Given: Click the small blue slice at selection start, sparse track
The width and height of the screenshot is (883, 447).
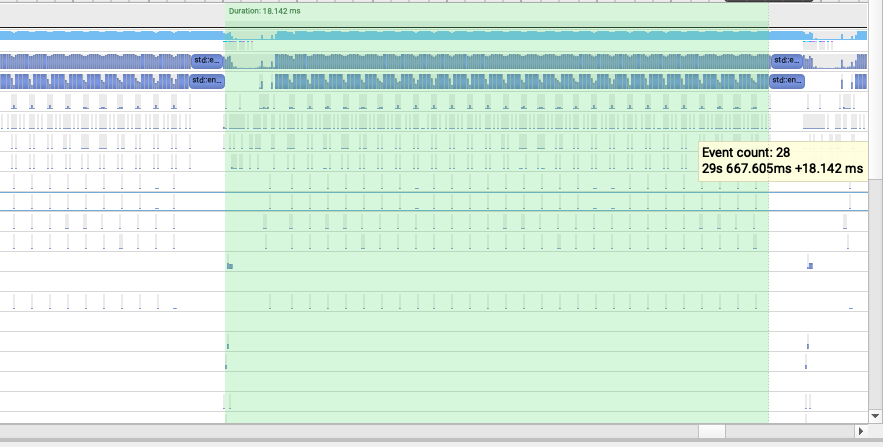Looking at the screenshot, I should 230,266.
